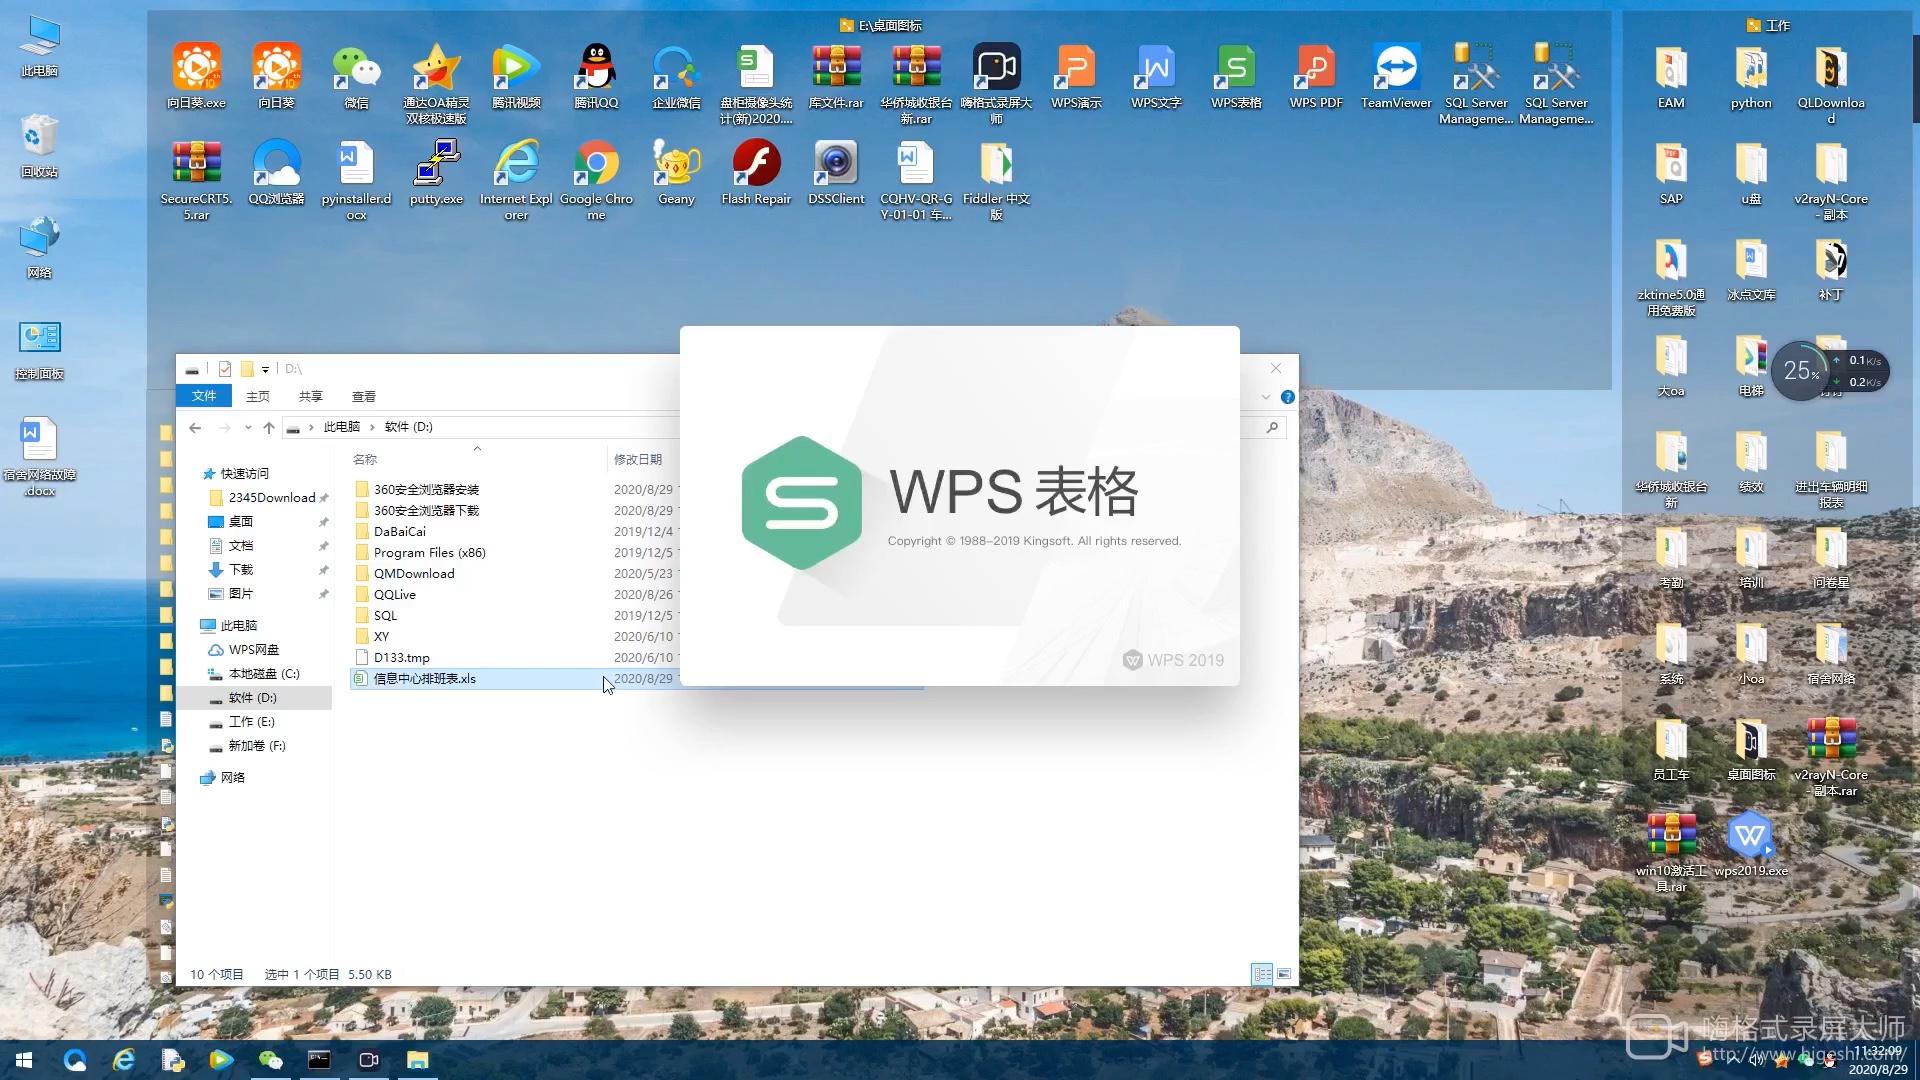
Task: Open the 腾讯QQ desktop icon
Action: coord(596,78)
